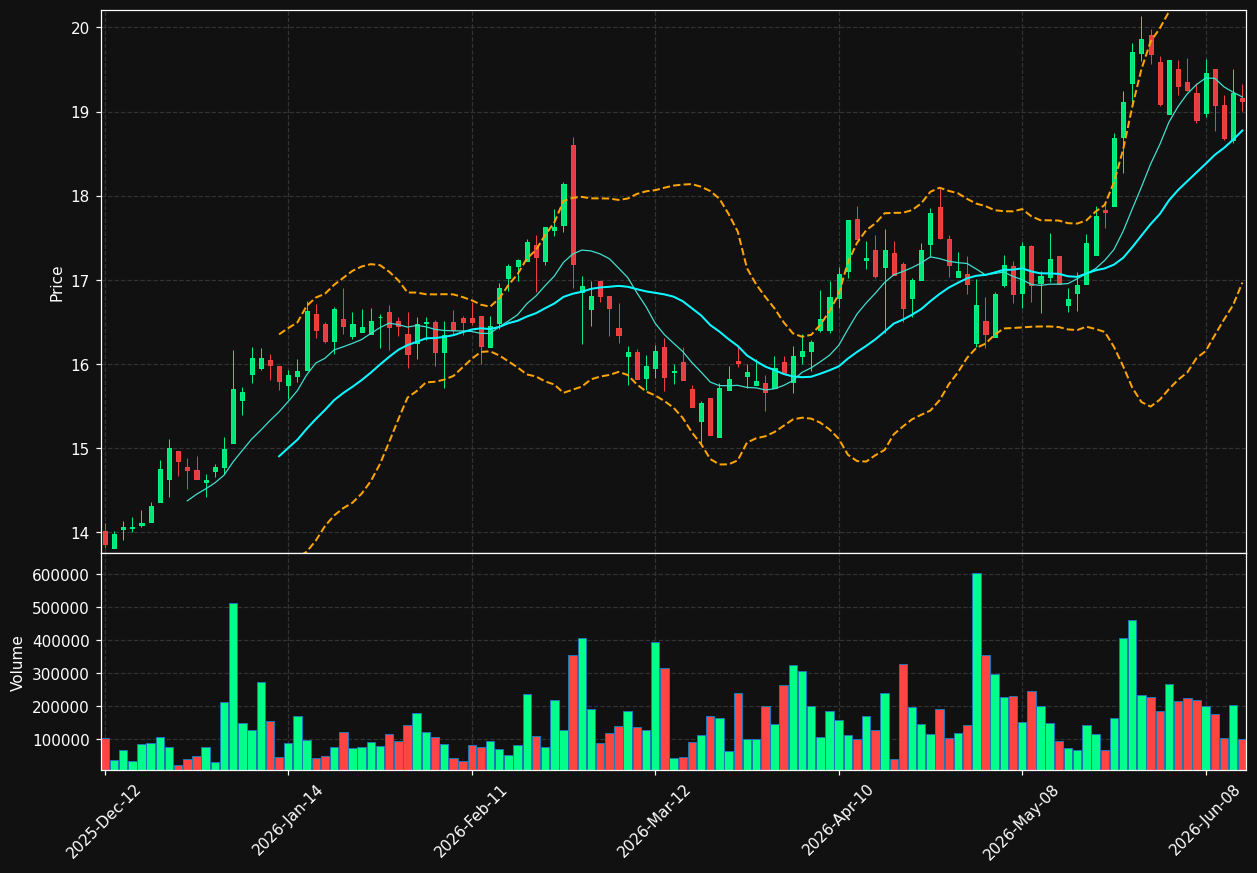The height and width of the screenshot is (873, 1257).
Task: Click volume tick label 500000
Action: click(61, 608)
